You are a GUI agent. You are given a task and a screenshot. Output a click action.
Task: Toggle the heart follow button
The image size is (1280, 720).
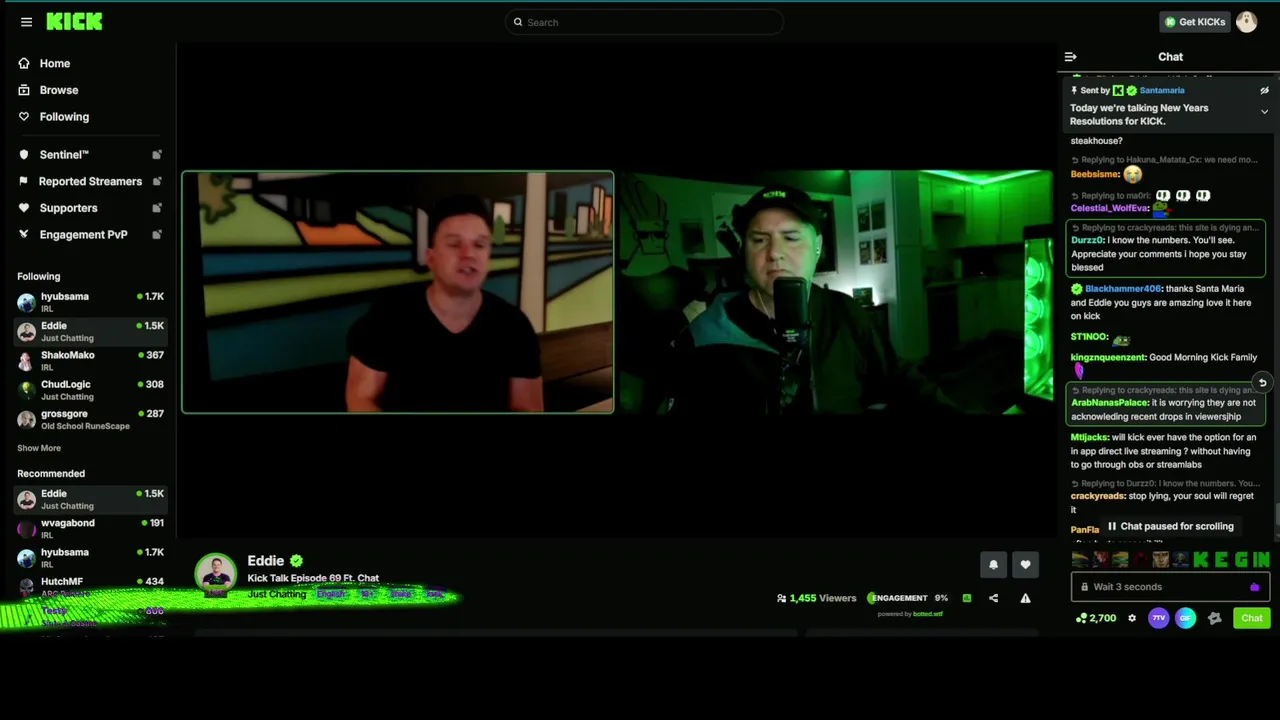1025,565
